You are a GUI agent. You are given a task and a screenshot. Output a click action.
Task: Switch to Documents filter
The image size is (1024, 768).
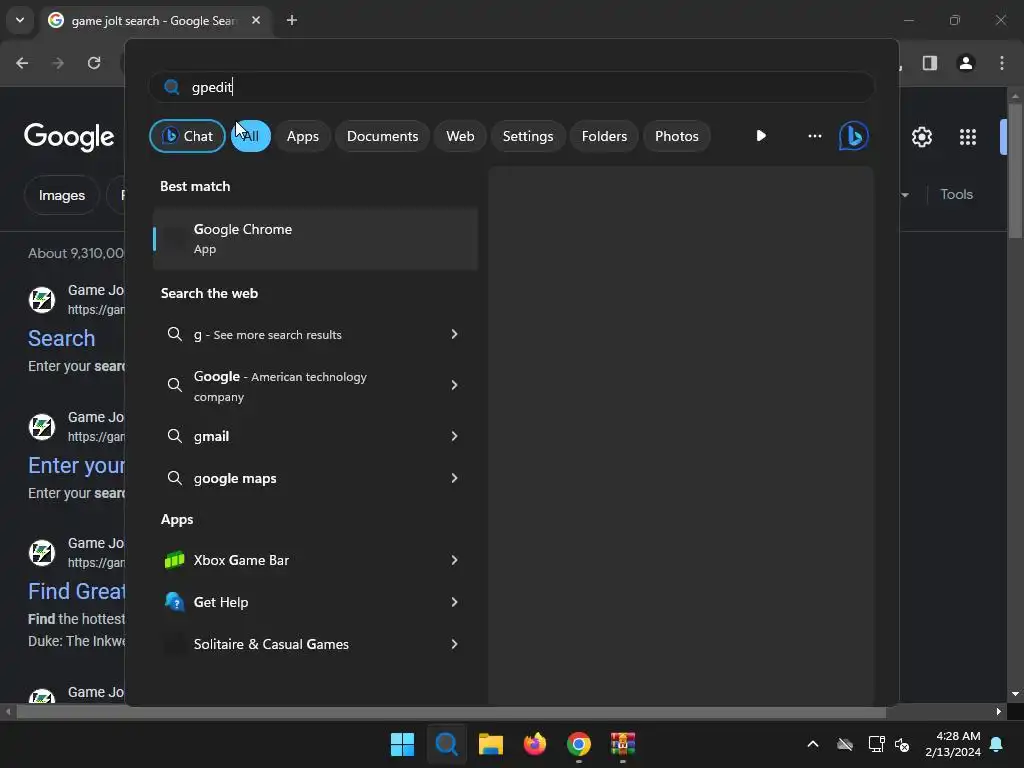383,136
